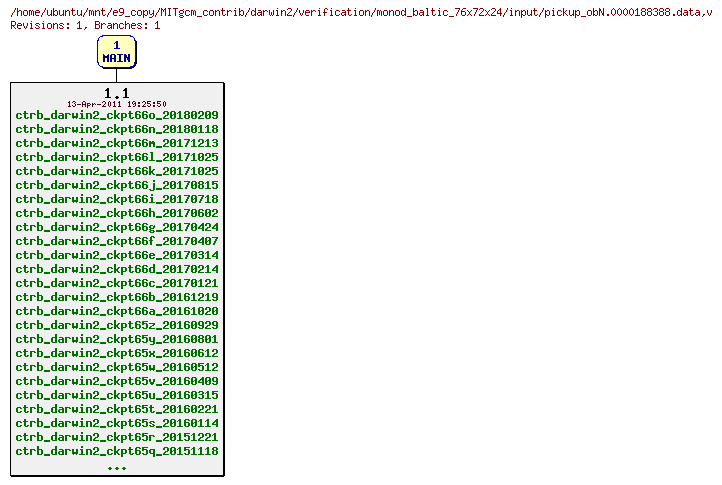The width and height of the screenshot is (722, 485).
Task: Select tag ctrb_darwin2_ckpt65r_20151221
Action: pos(117,437)
